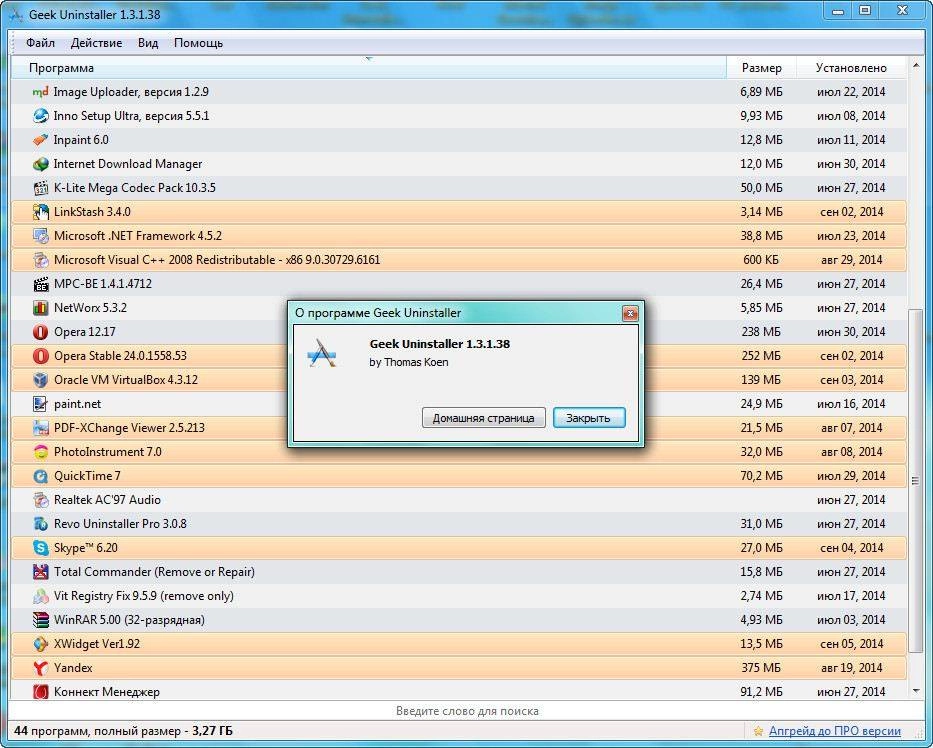
Task: Click the scrollbar up arrow
Action: pyautogui.click(x=915, y=63)
